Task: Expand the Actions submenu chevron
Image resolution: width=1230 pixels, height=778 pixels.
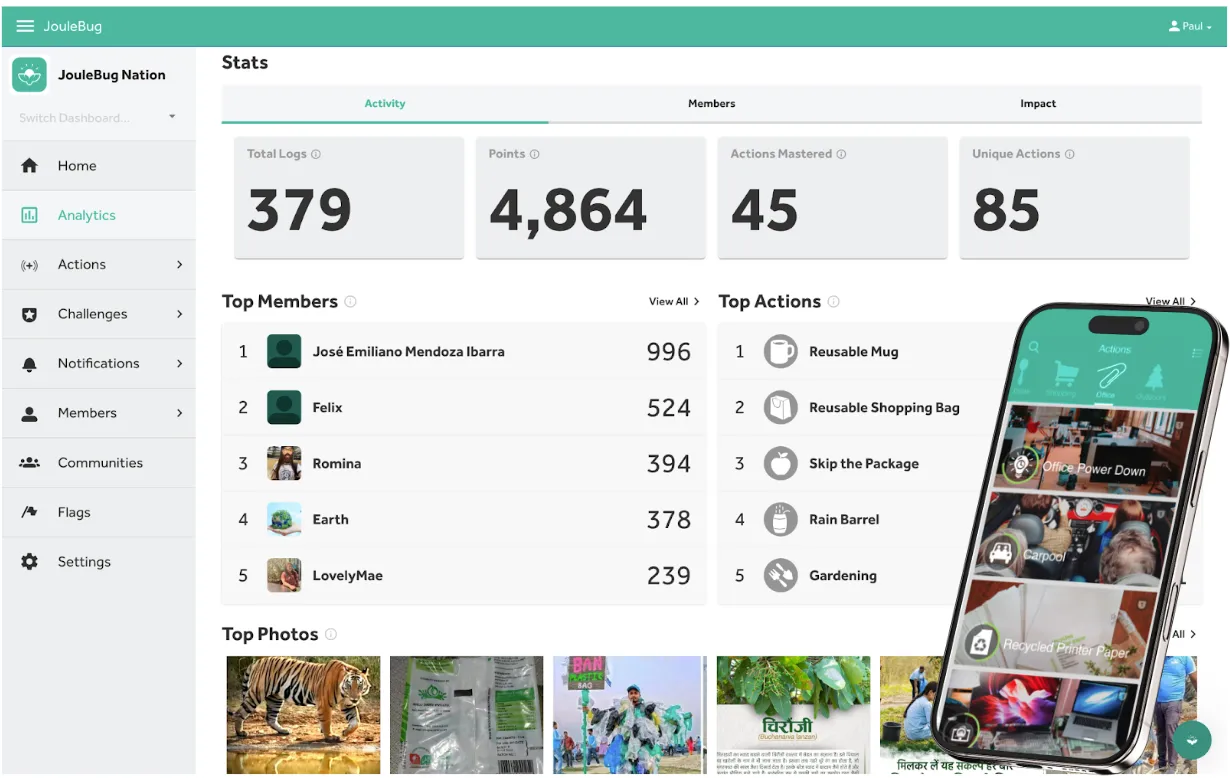Action: (x=180, y=265)
